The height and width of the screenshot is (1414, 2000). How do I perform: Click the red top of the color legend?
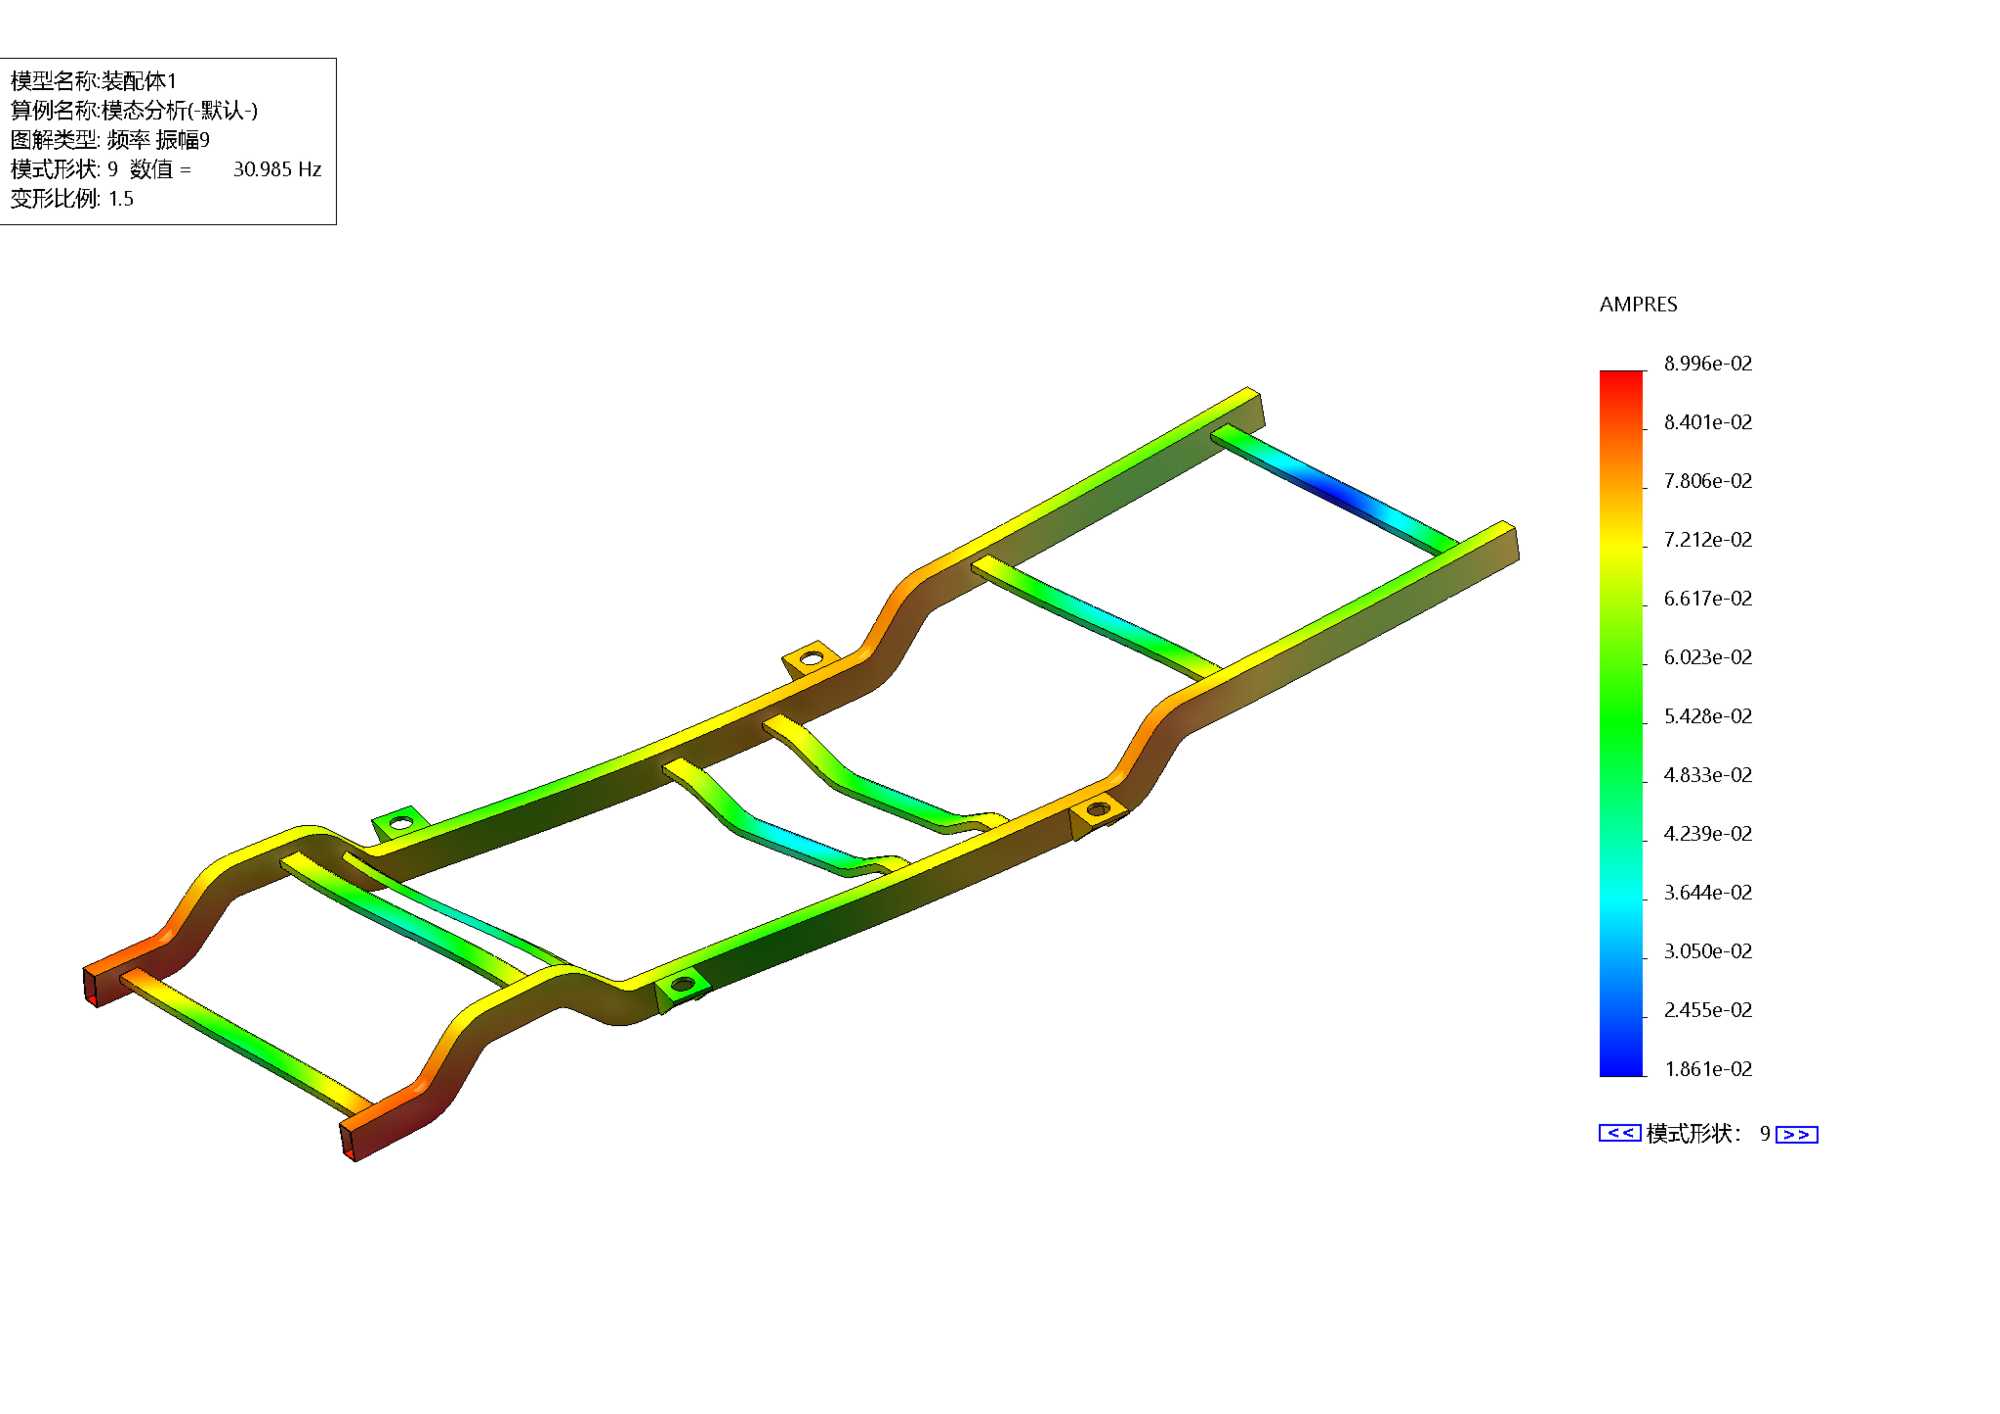(1621, 380)
